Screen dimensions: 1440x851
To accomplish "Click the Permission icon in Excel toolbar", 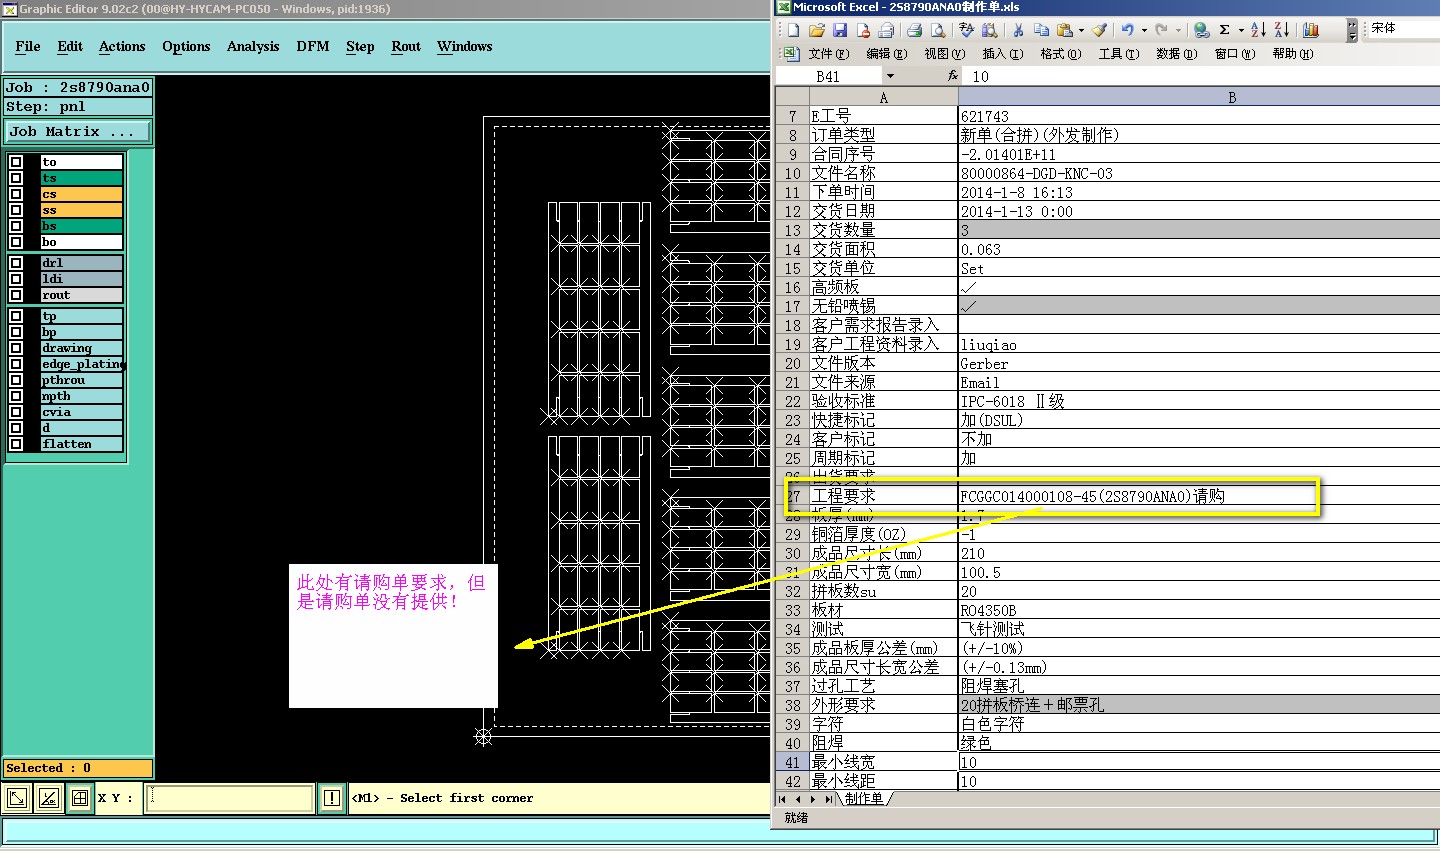I will 863,30.
